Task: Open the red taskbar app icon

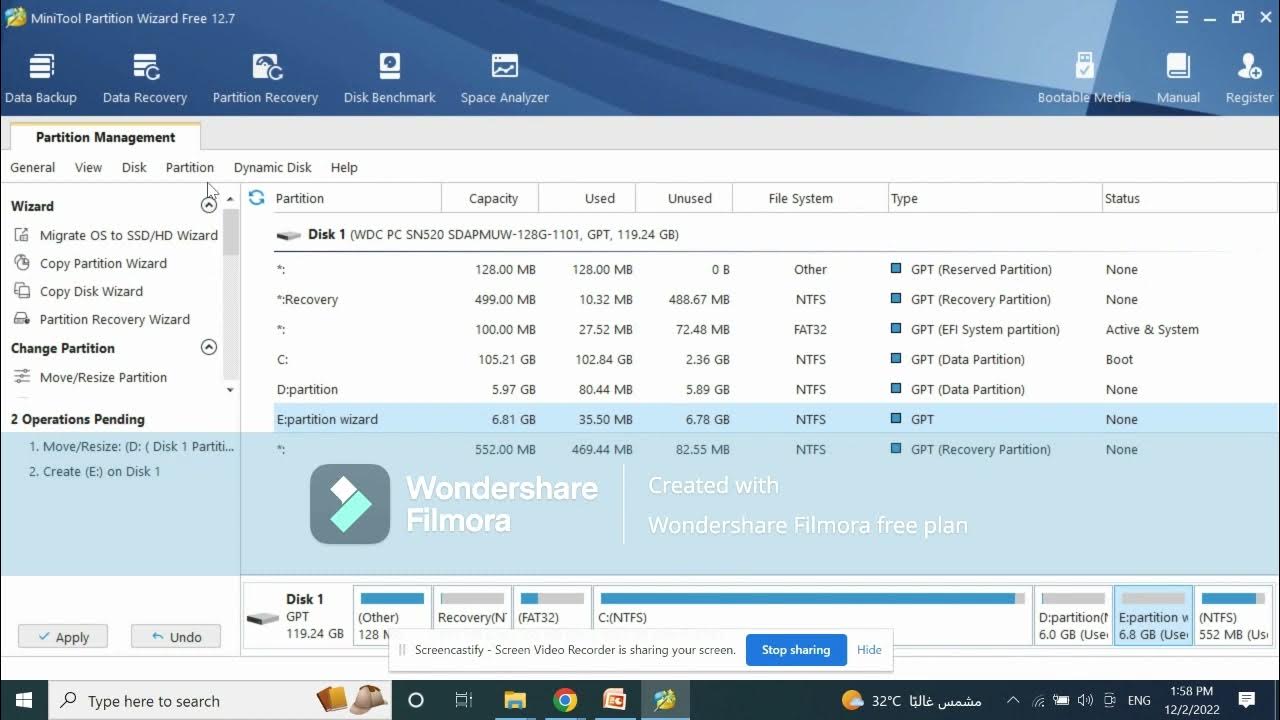Action: coord(614,700)
